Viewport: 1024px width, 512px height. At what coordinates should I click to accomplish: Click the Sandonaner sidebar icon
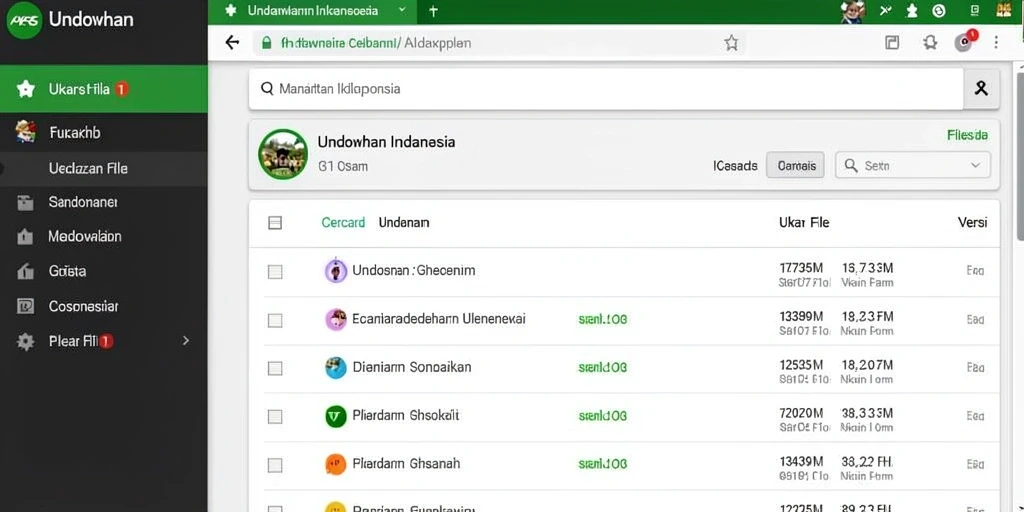(25, 203)
